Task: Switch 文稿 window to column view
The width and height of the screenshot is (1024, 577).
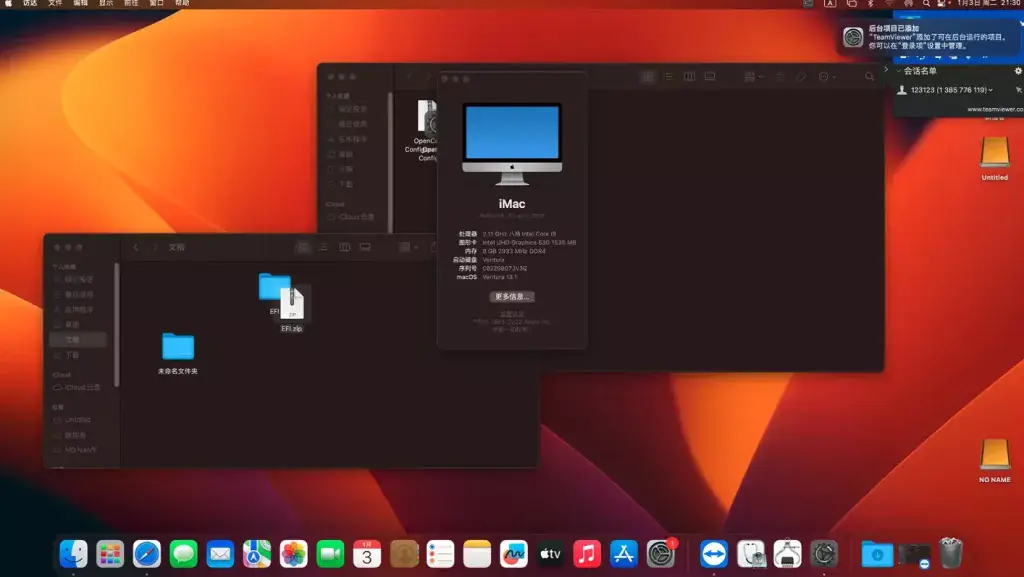Action: [344, 247]
